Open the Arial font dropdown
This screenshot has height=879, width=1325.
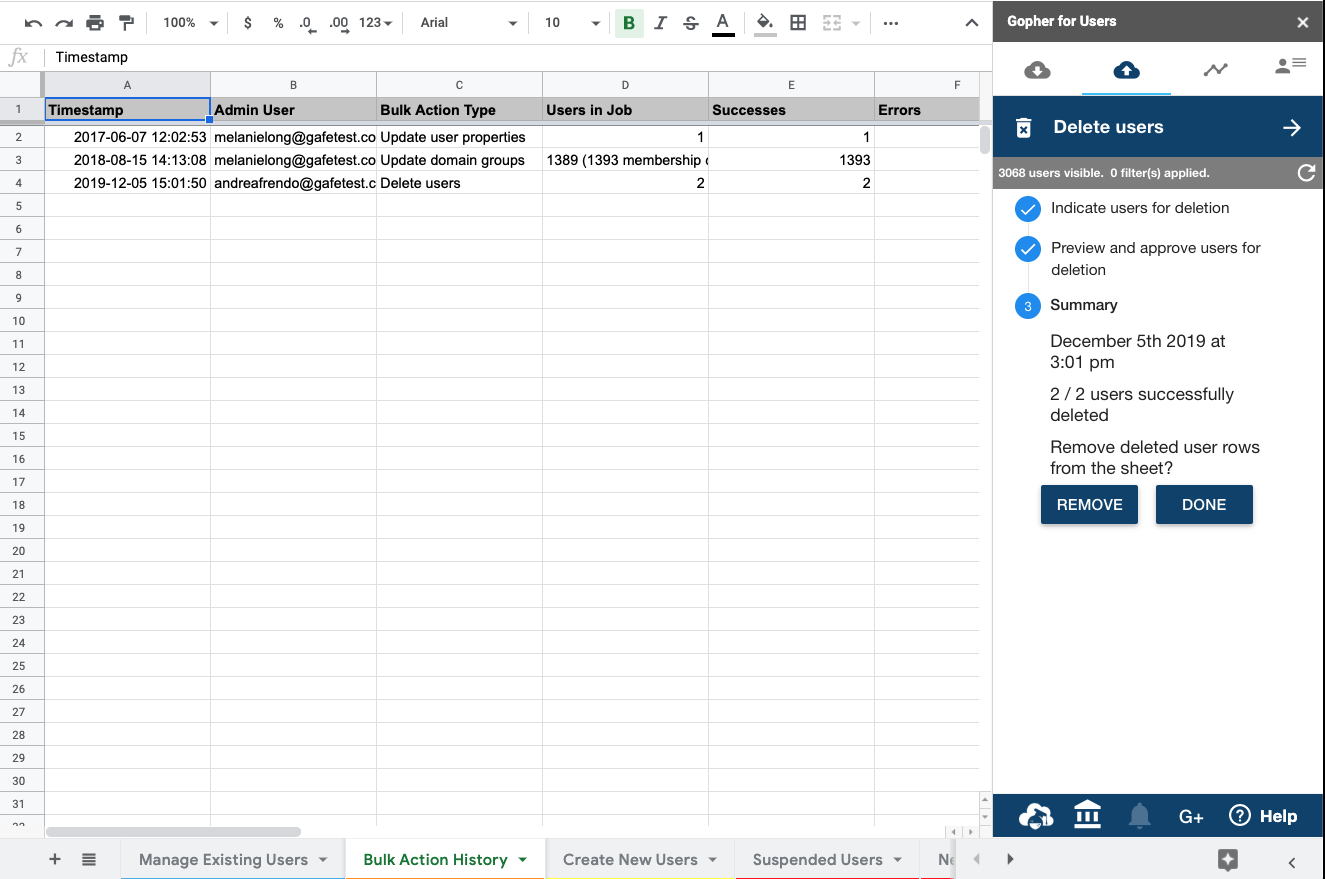(468, 23)
